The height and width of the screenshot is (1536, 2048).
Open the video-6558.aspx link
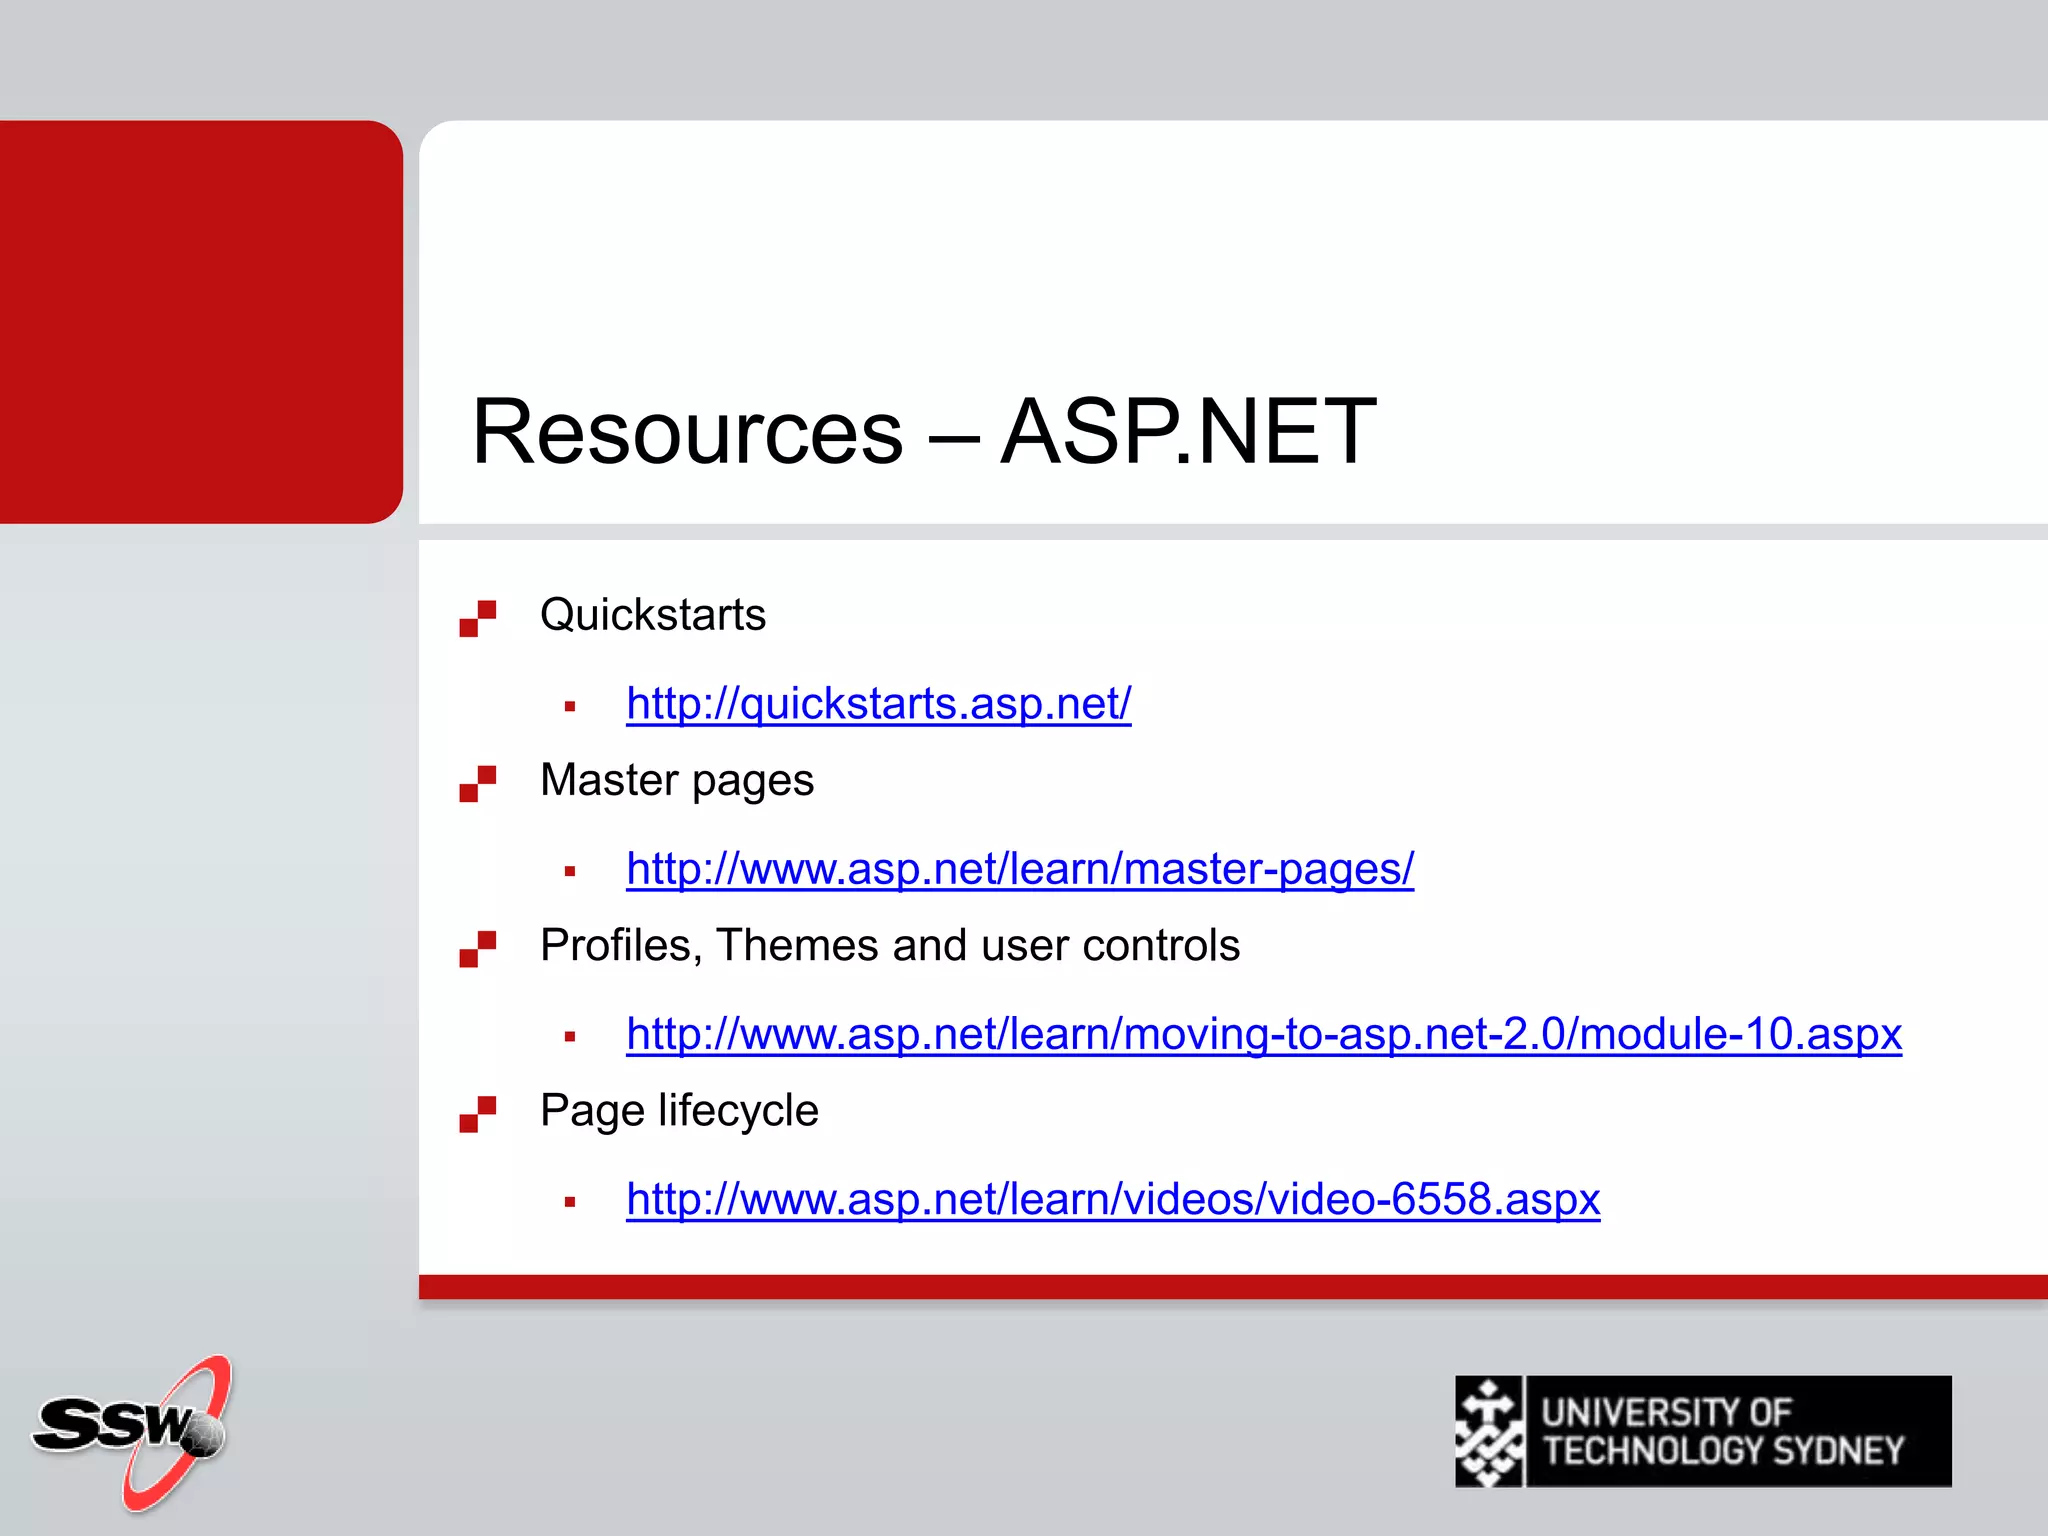1112,1198
